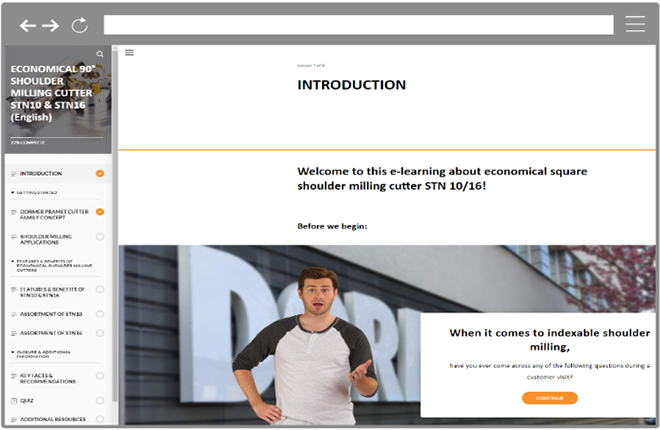Open the Introduction lesson in the sidebar
660x430 pixels.
58,173
